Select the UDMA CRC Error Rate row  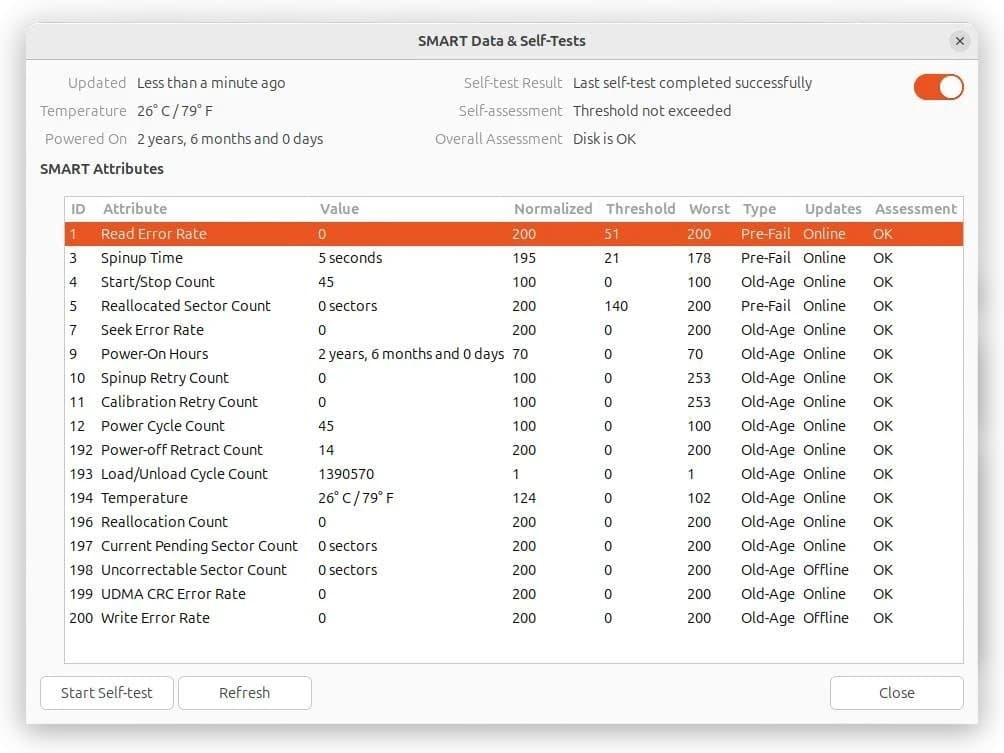point(300,593)
